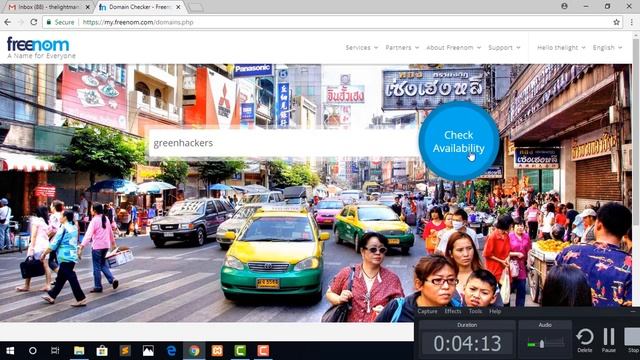Viewport: 640px width, 360px height.
Task: Open red Camtasia recorder taskbar icon
Action: click(x=263, y=351)
